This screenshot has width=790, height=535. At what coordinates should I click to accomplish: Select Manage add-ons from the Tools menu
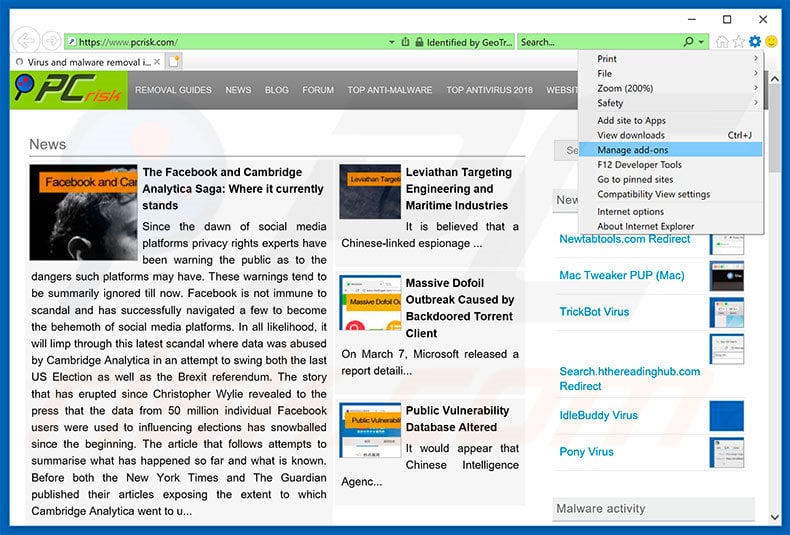tap(632, 150)
